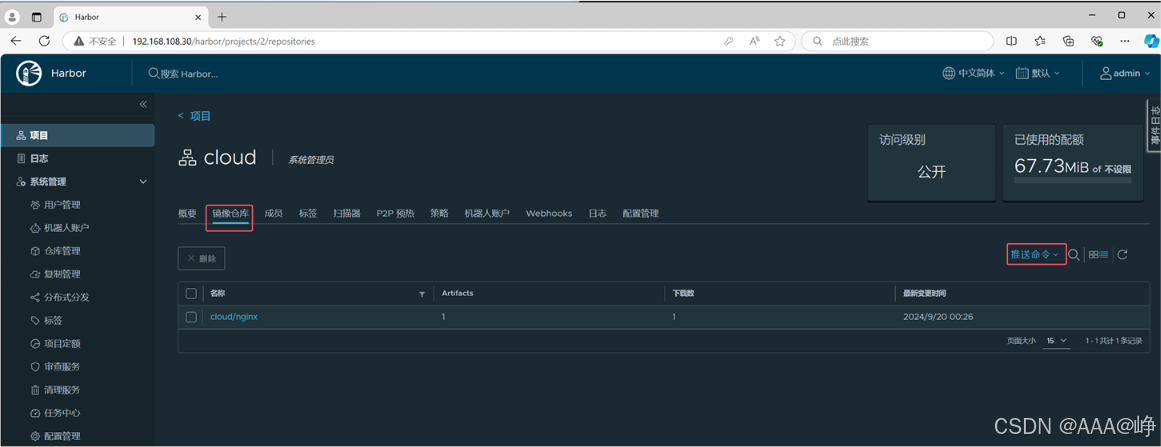Click the 删除 button
This screenshot has width=1161, height=447.
click(201, 258)
